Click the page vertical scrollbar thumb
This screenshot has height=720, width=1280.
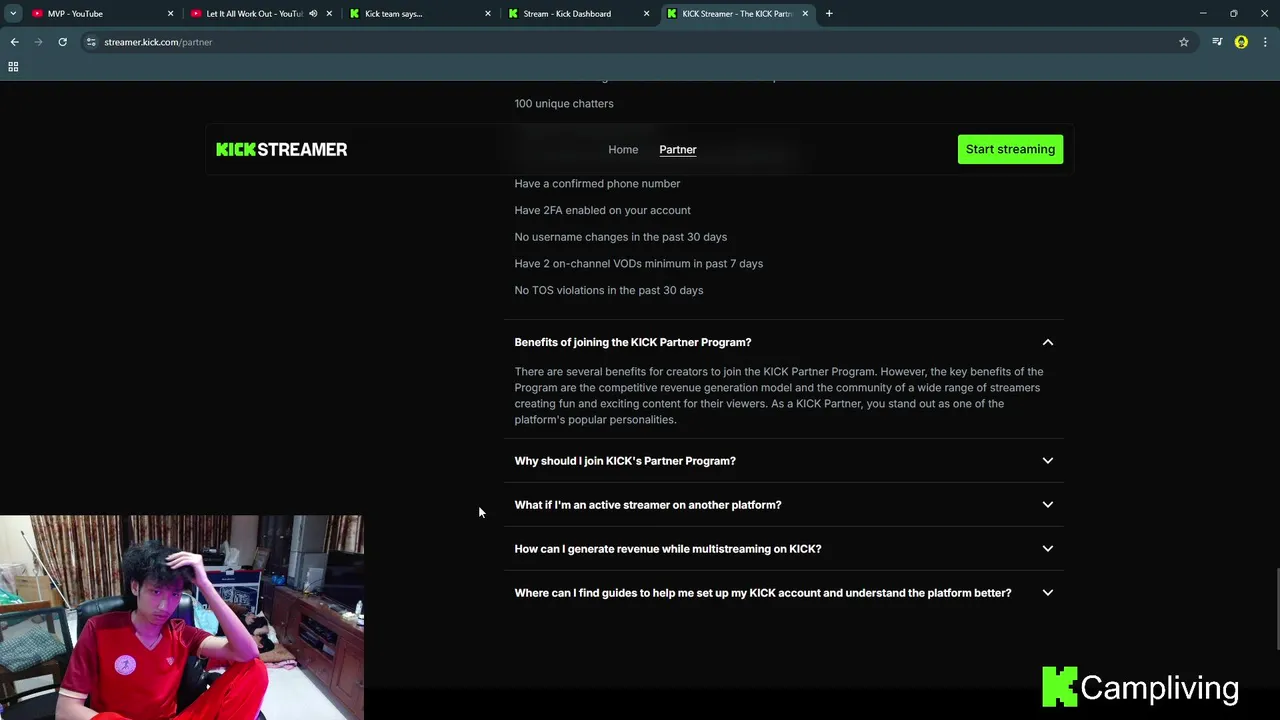pyautogui.click(x=1276, y=609)
